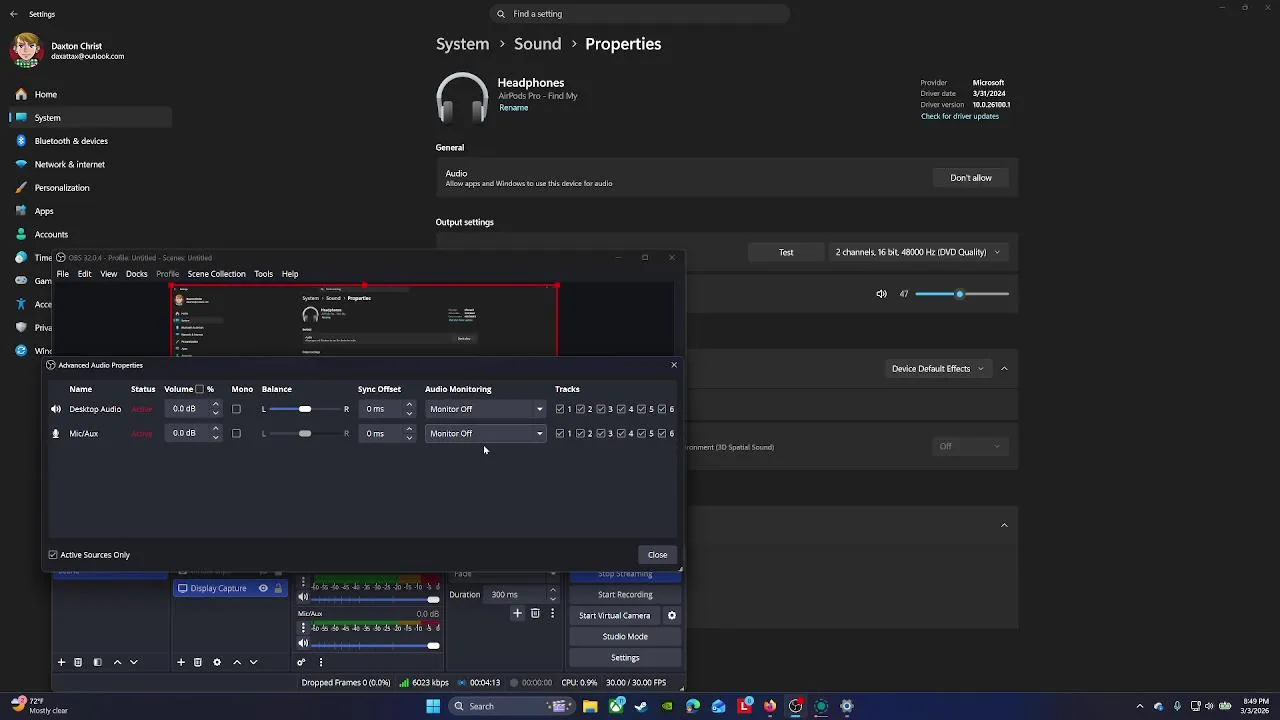Click Settings back arrow icon
Image resolution: width=1280 pixels, height=720 pixels.
(14, 14)
